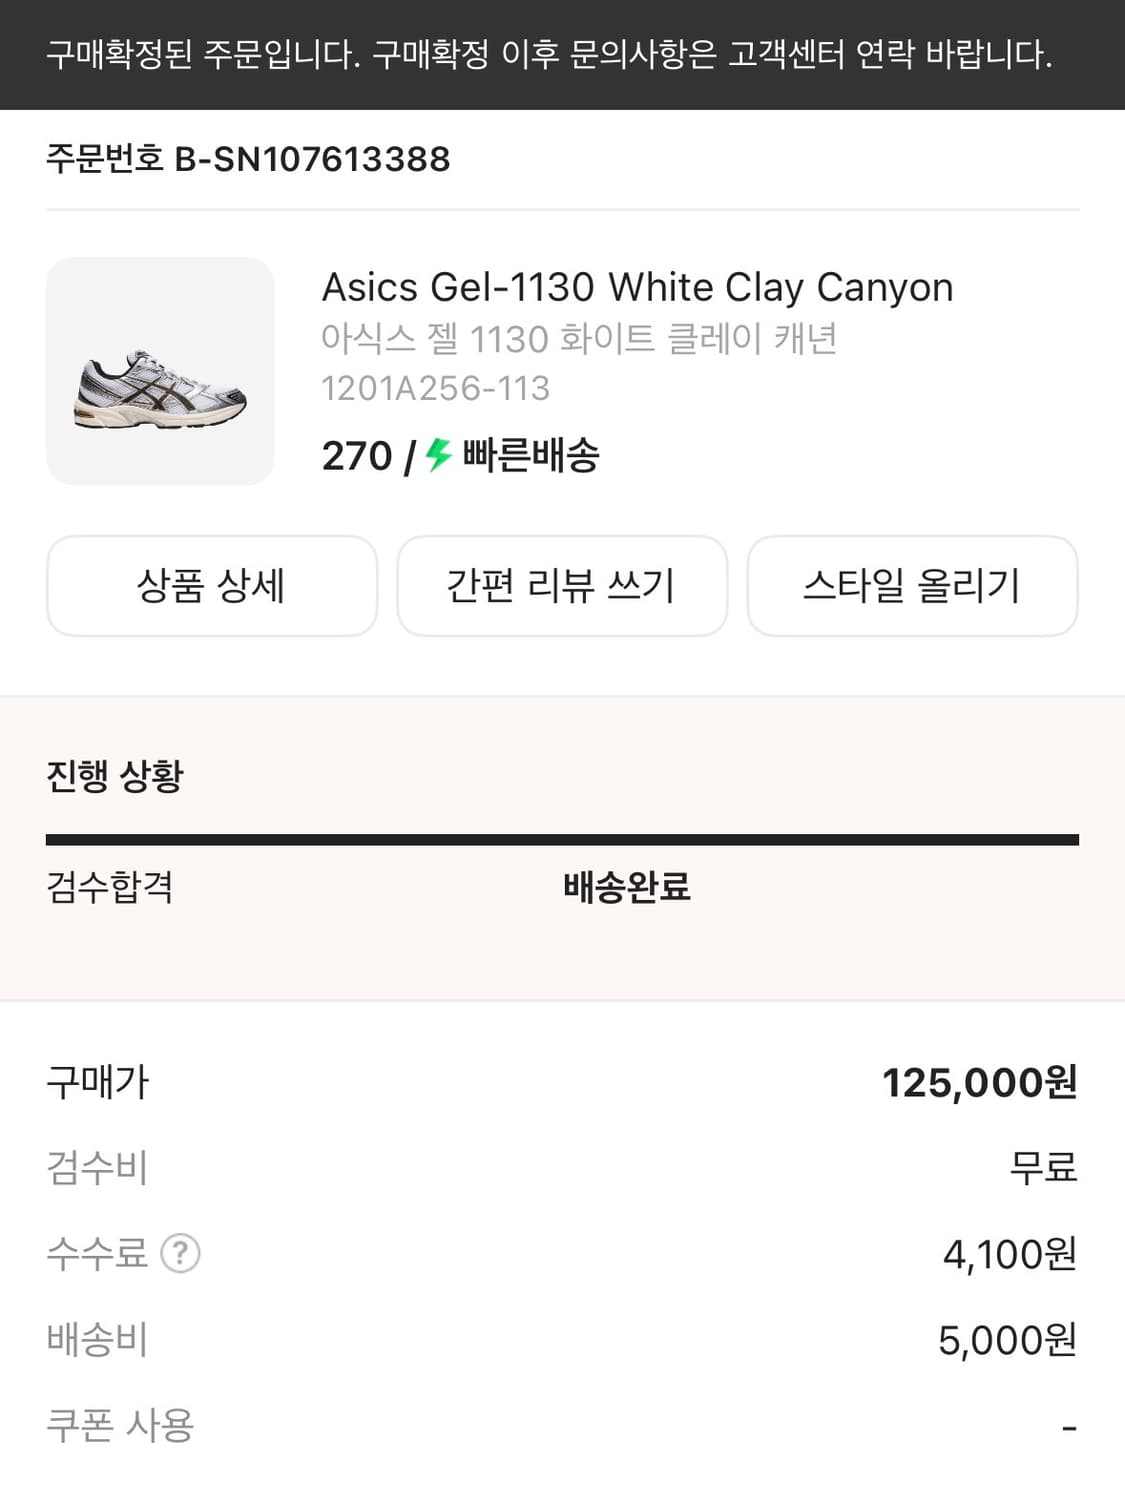Select the 배송완료 progress step
This screenshot has width=1125, height=1486.
626,887
